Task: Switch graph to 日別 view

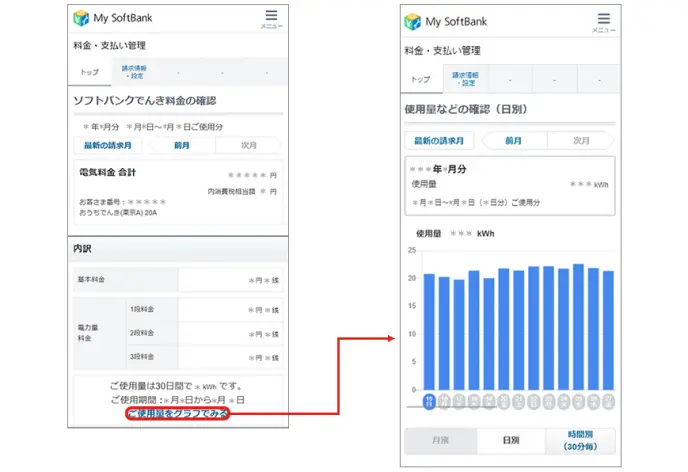Action: point(511,440)
